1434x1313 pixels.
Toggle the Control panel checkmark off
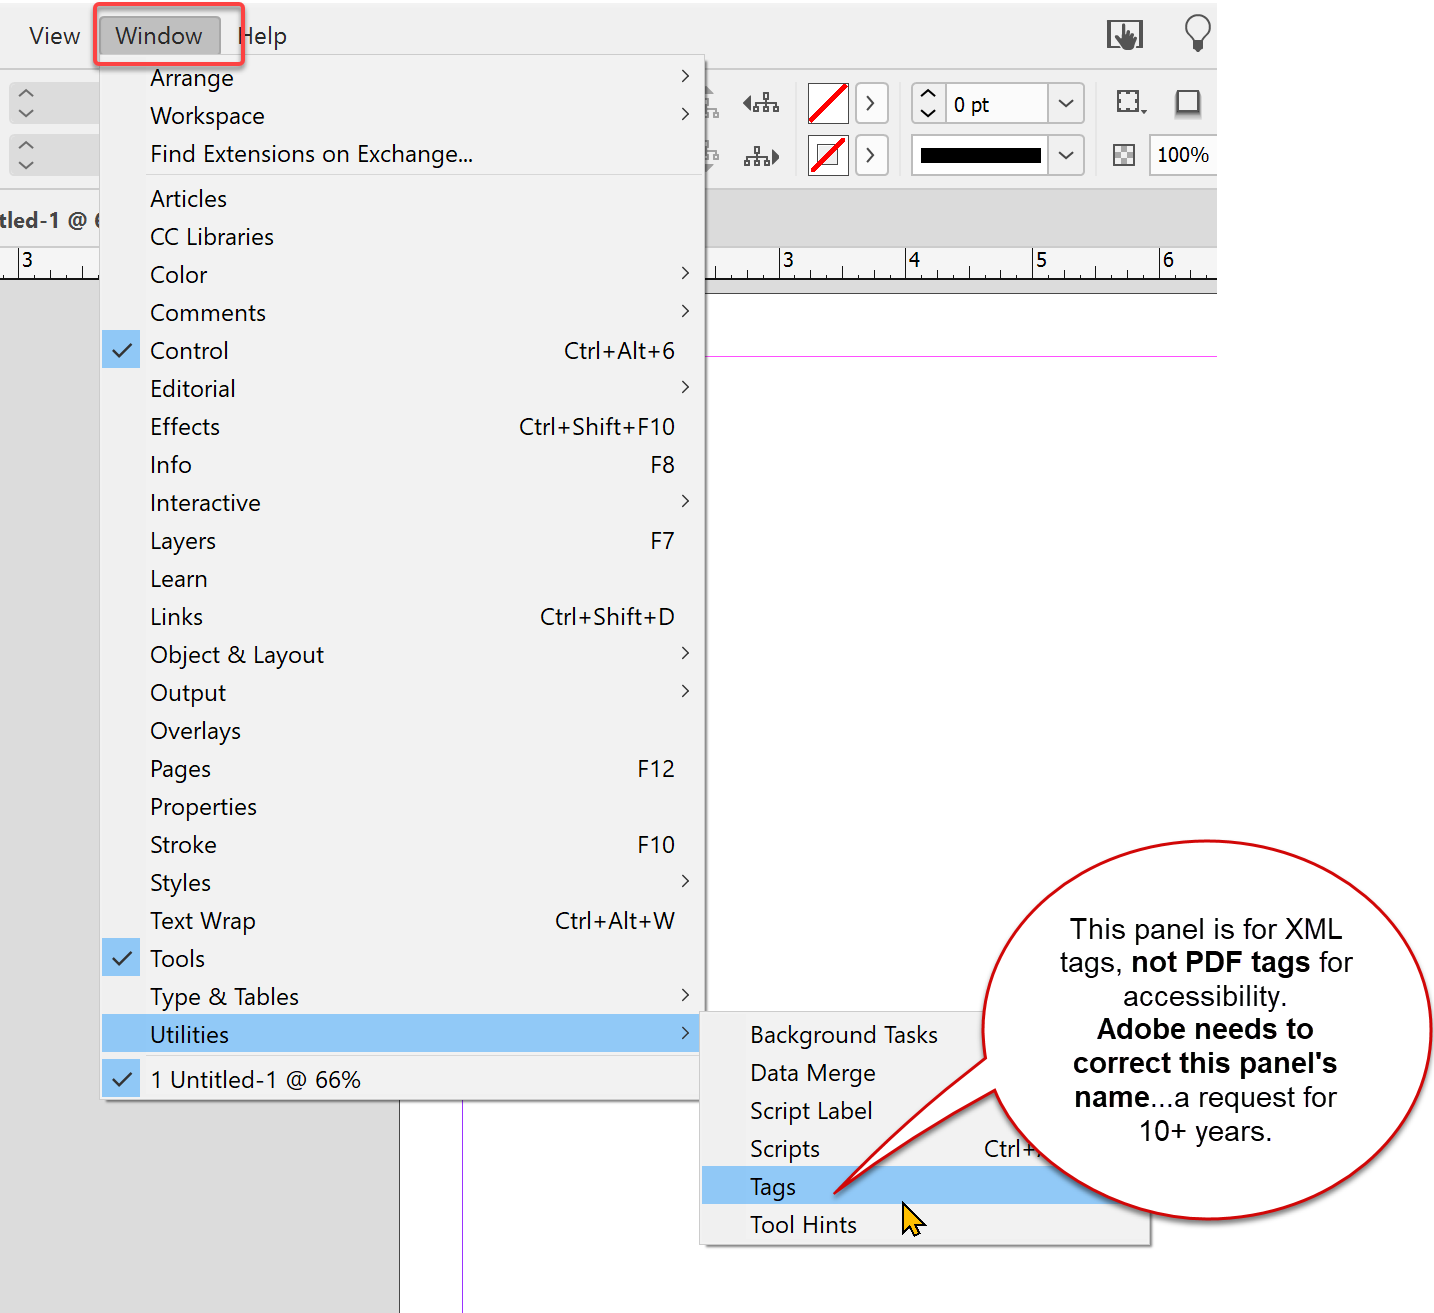tap(121, 350)
